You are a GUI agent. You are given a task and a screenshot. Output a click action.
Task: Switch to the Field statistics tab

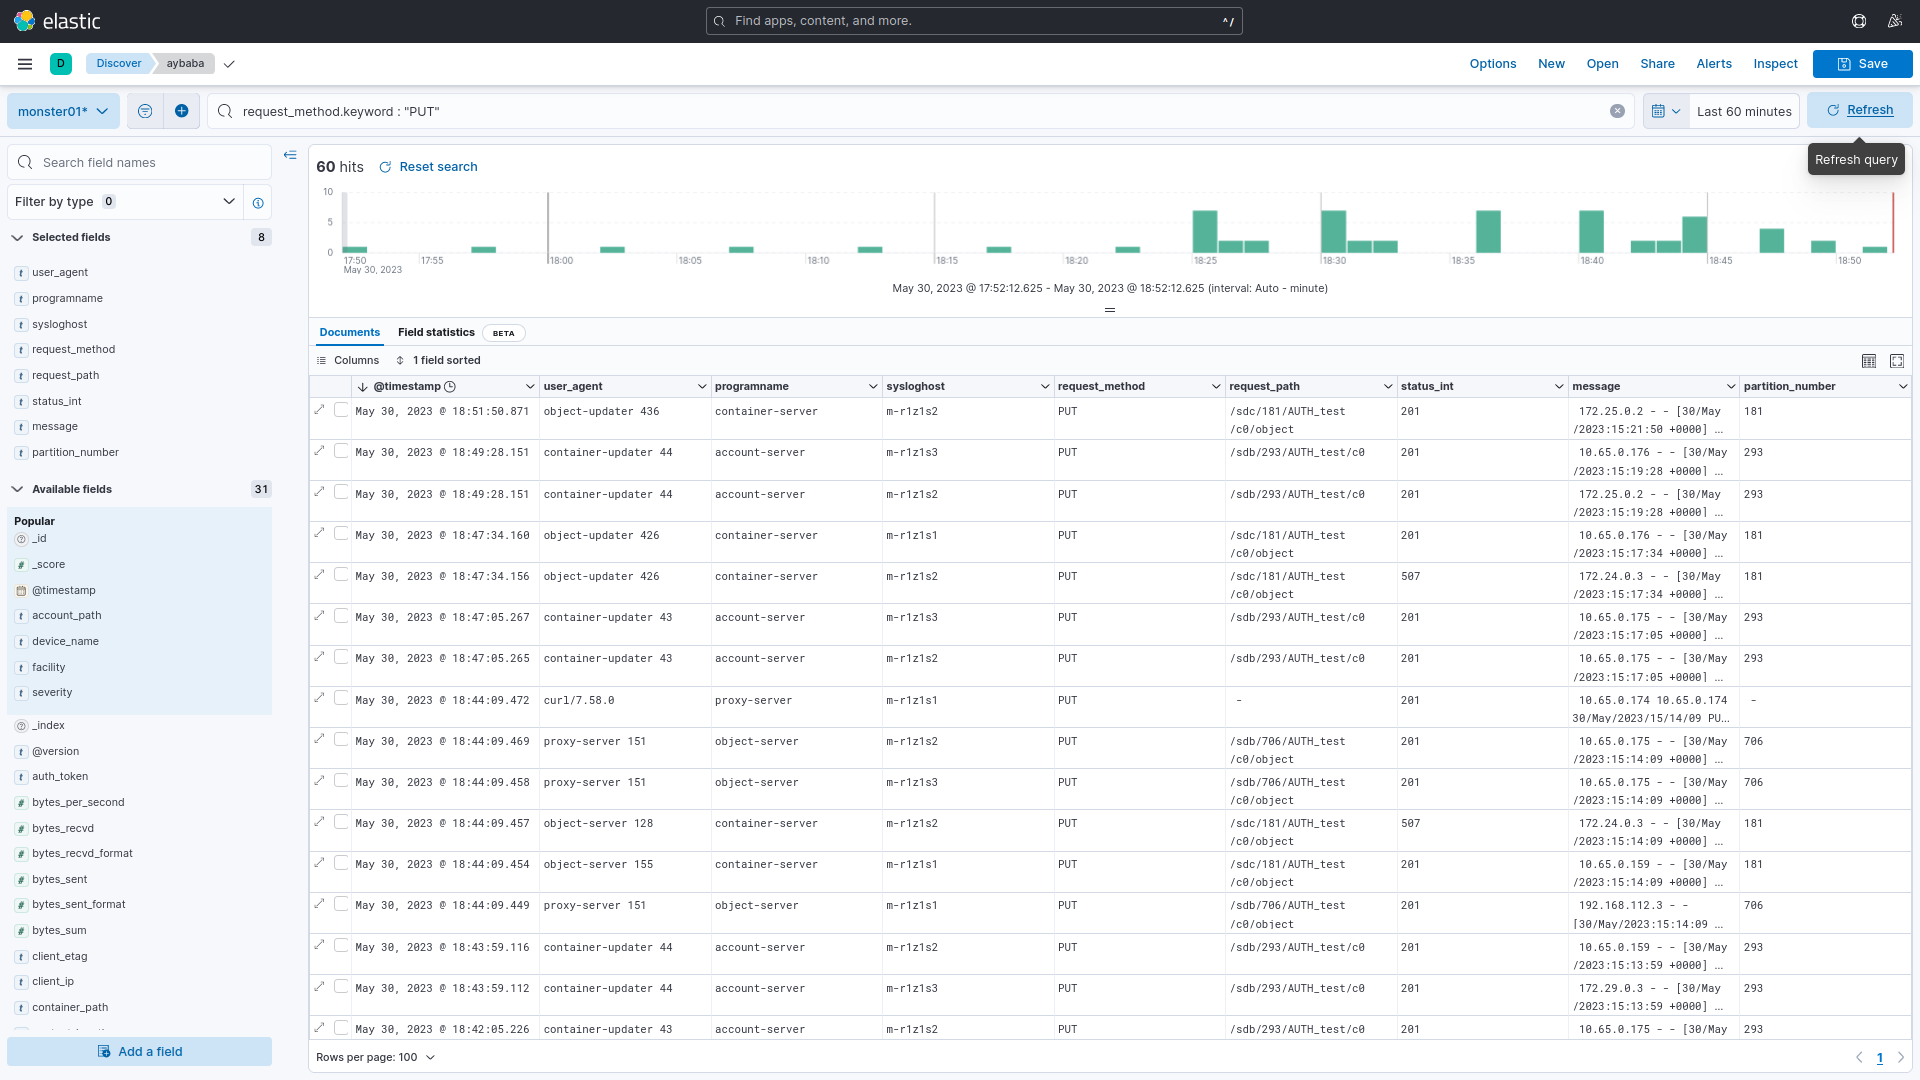(x=436, y=333)
